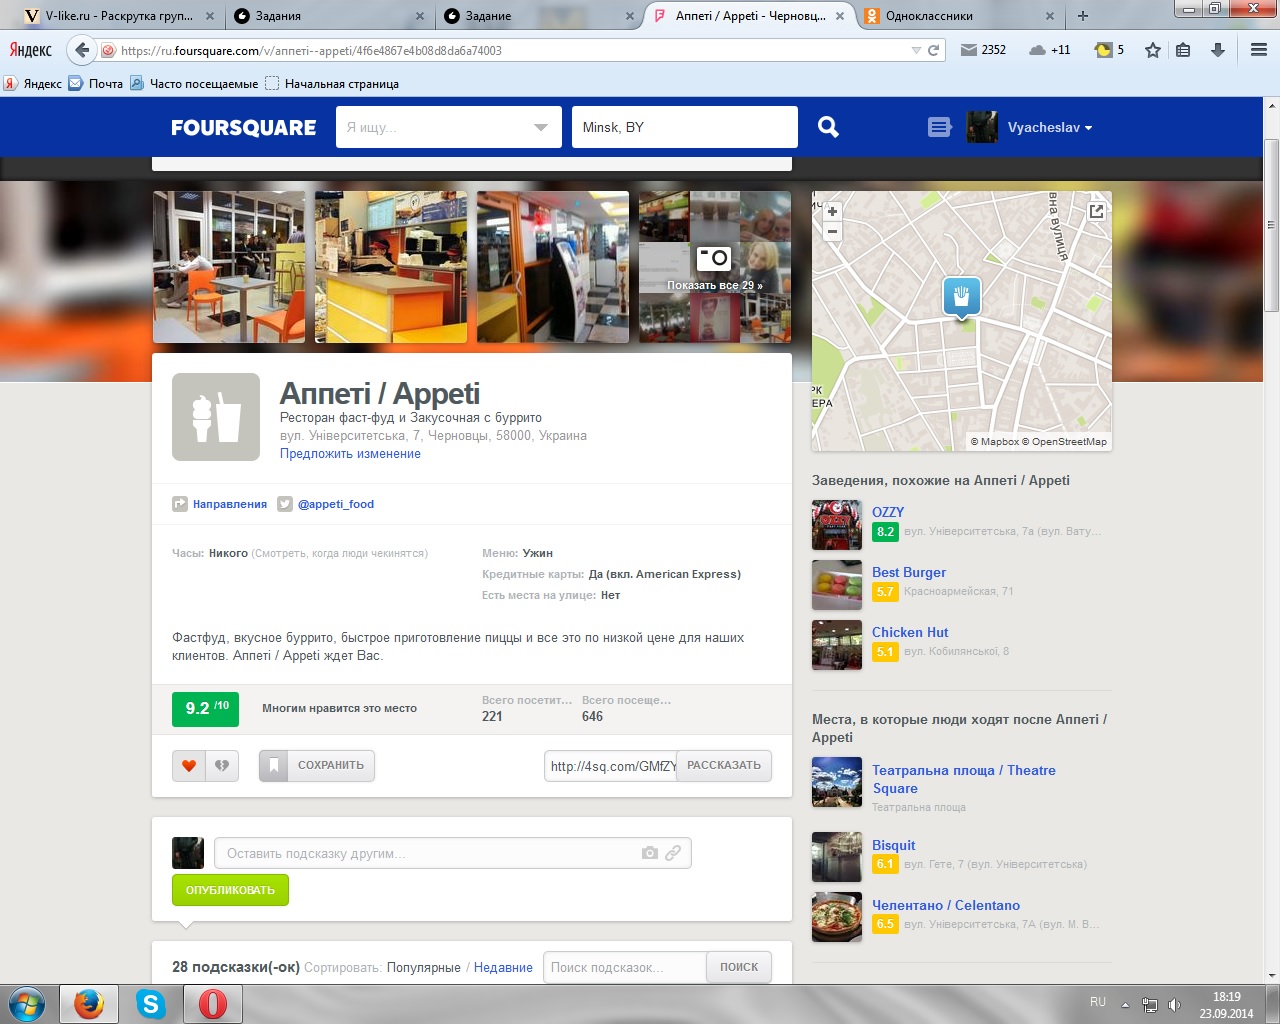Click the 'Поиск подсказок' search field
Screen dimensions: 1280x1024
click(x=625, y=967)
